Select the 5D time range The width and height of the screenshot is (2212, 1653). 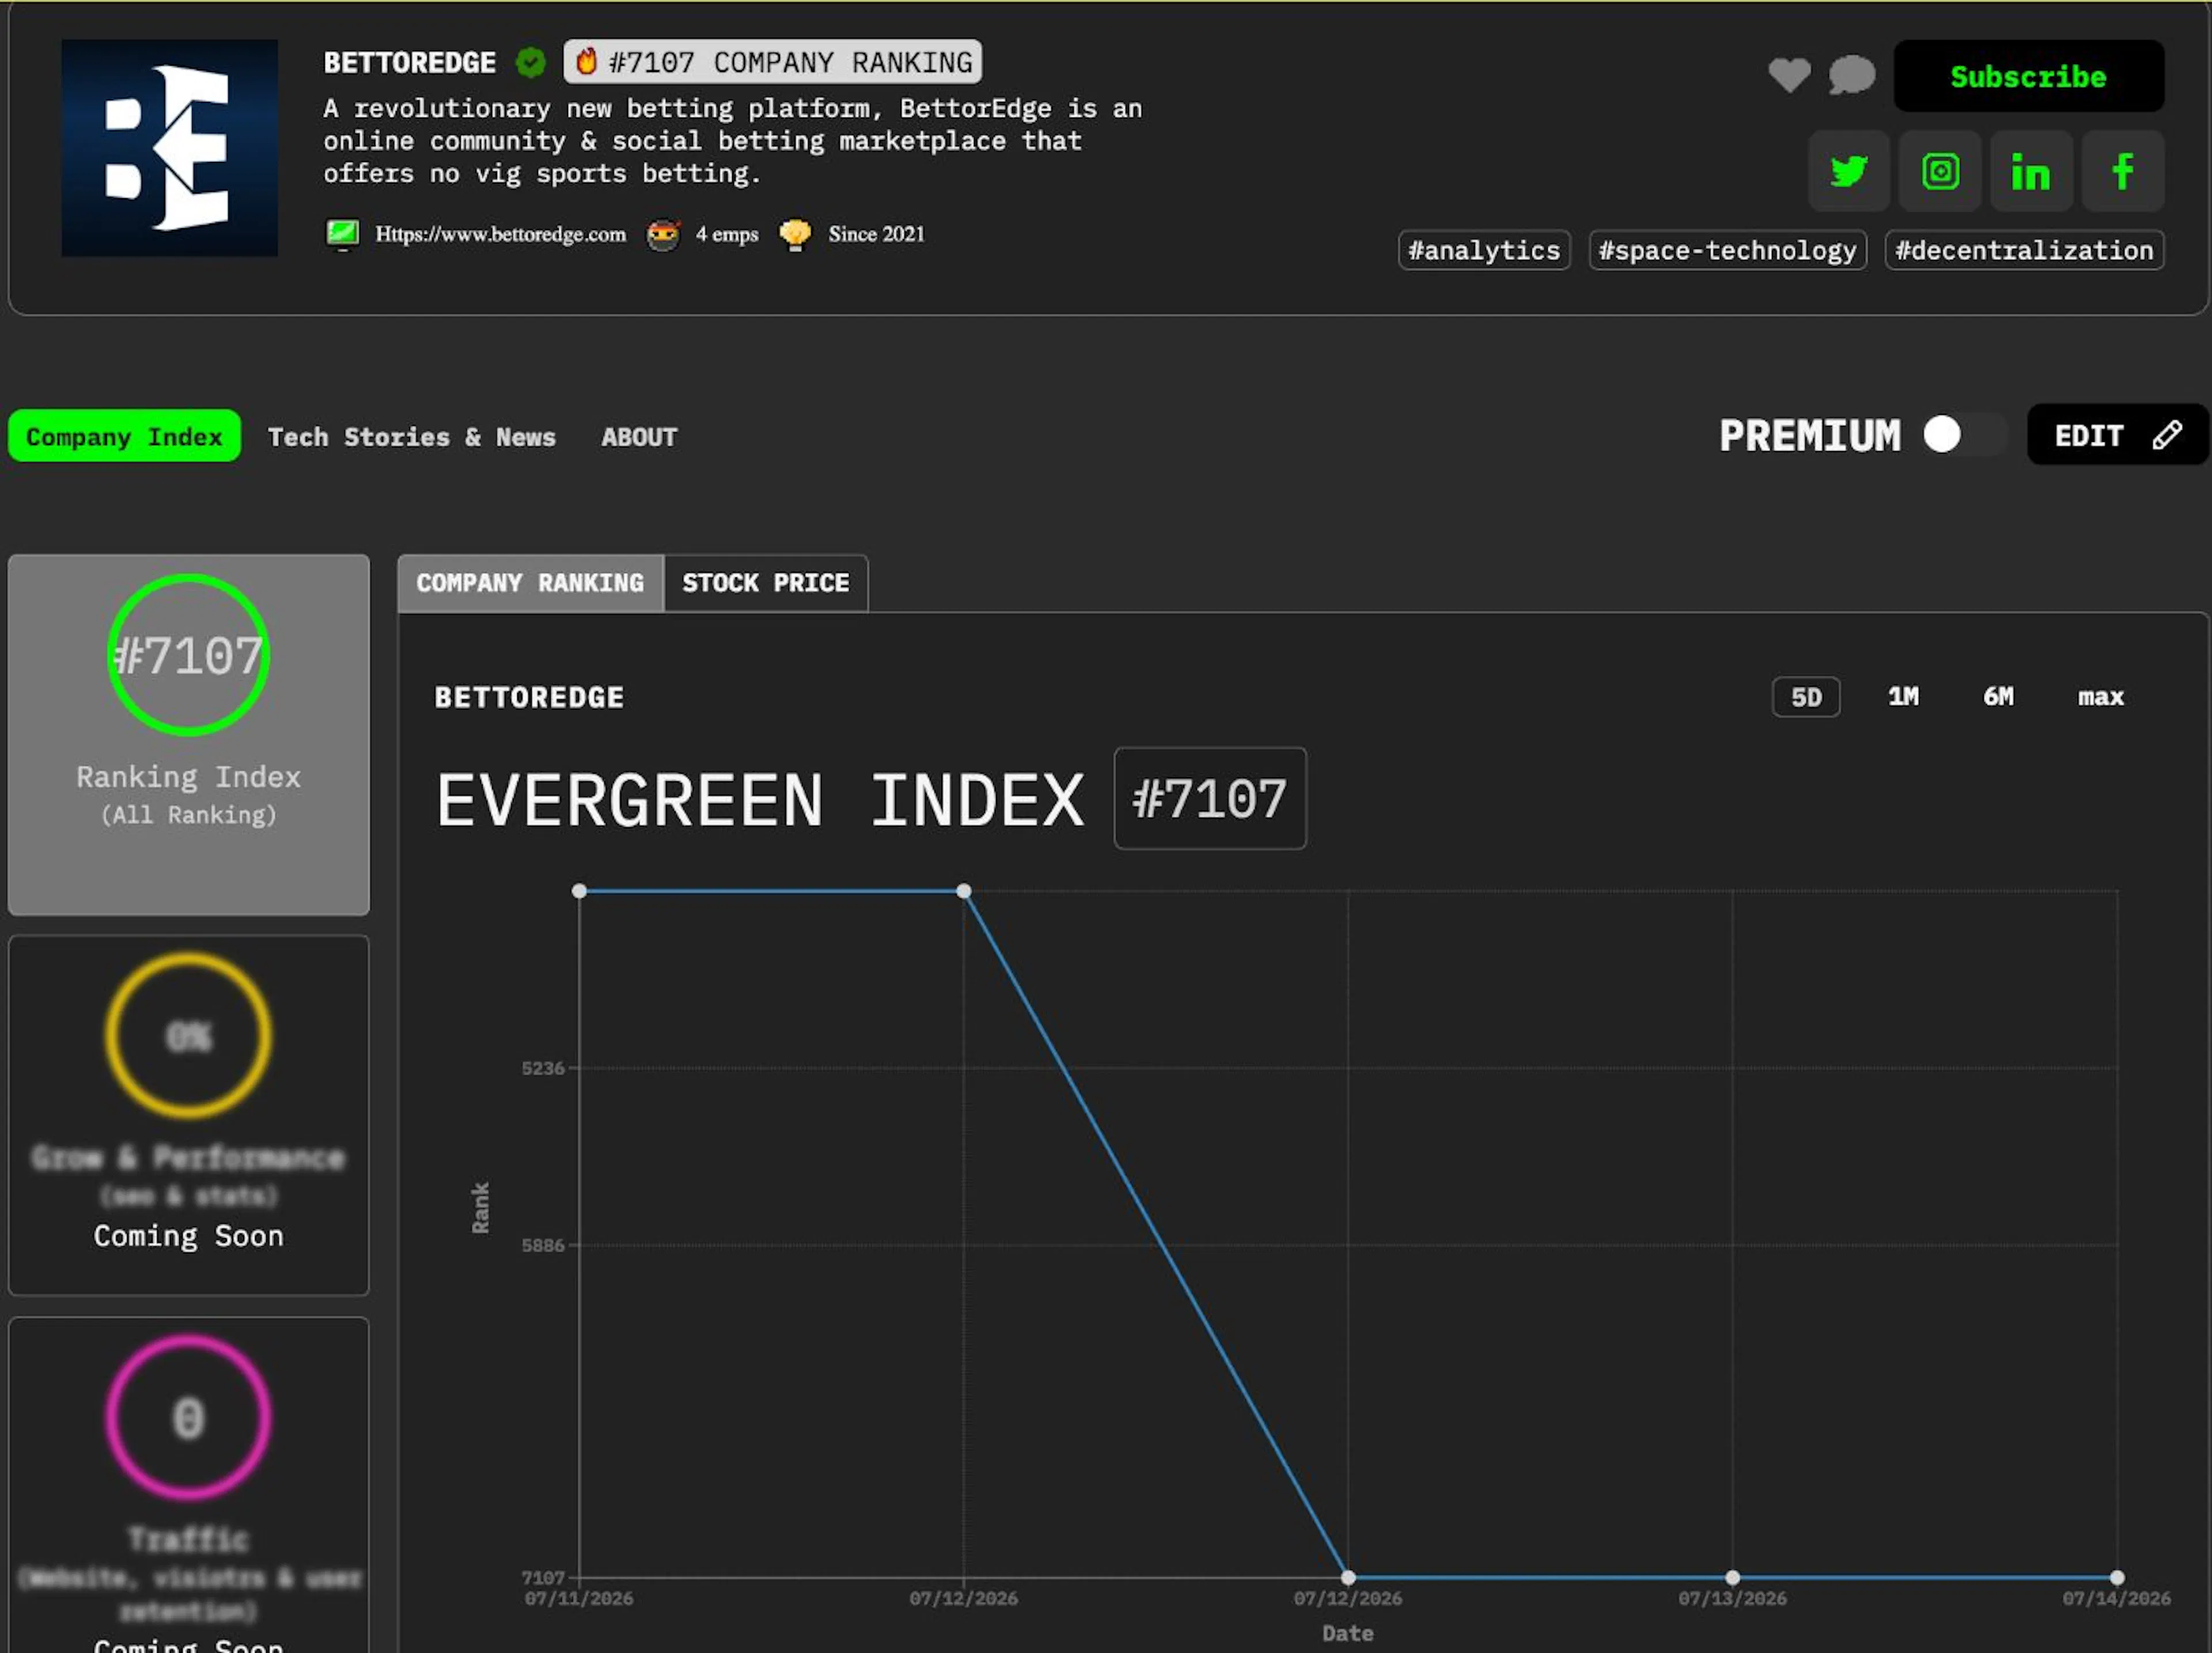pos(1805,697)
